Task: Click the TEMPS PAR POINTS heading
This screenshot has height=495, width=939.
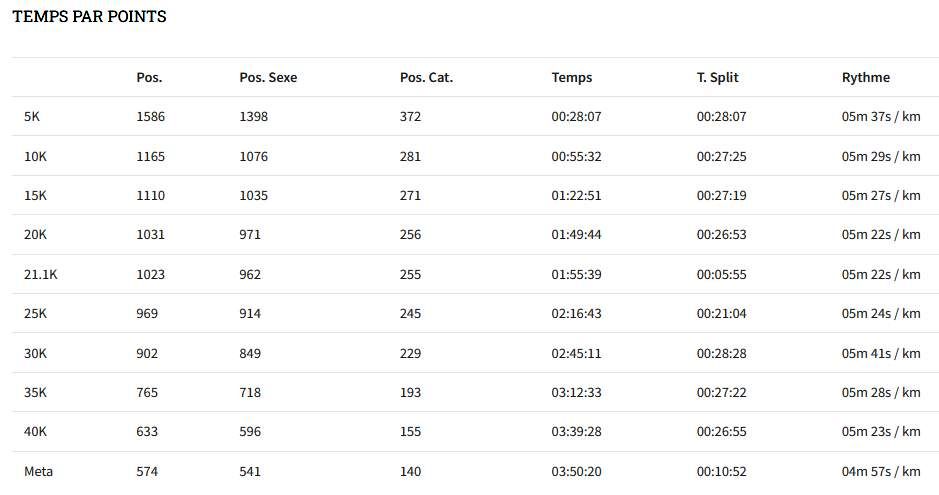Action: tap(89, 17)
